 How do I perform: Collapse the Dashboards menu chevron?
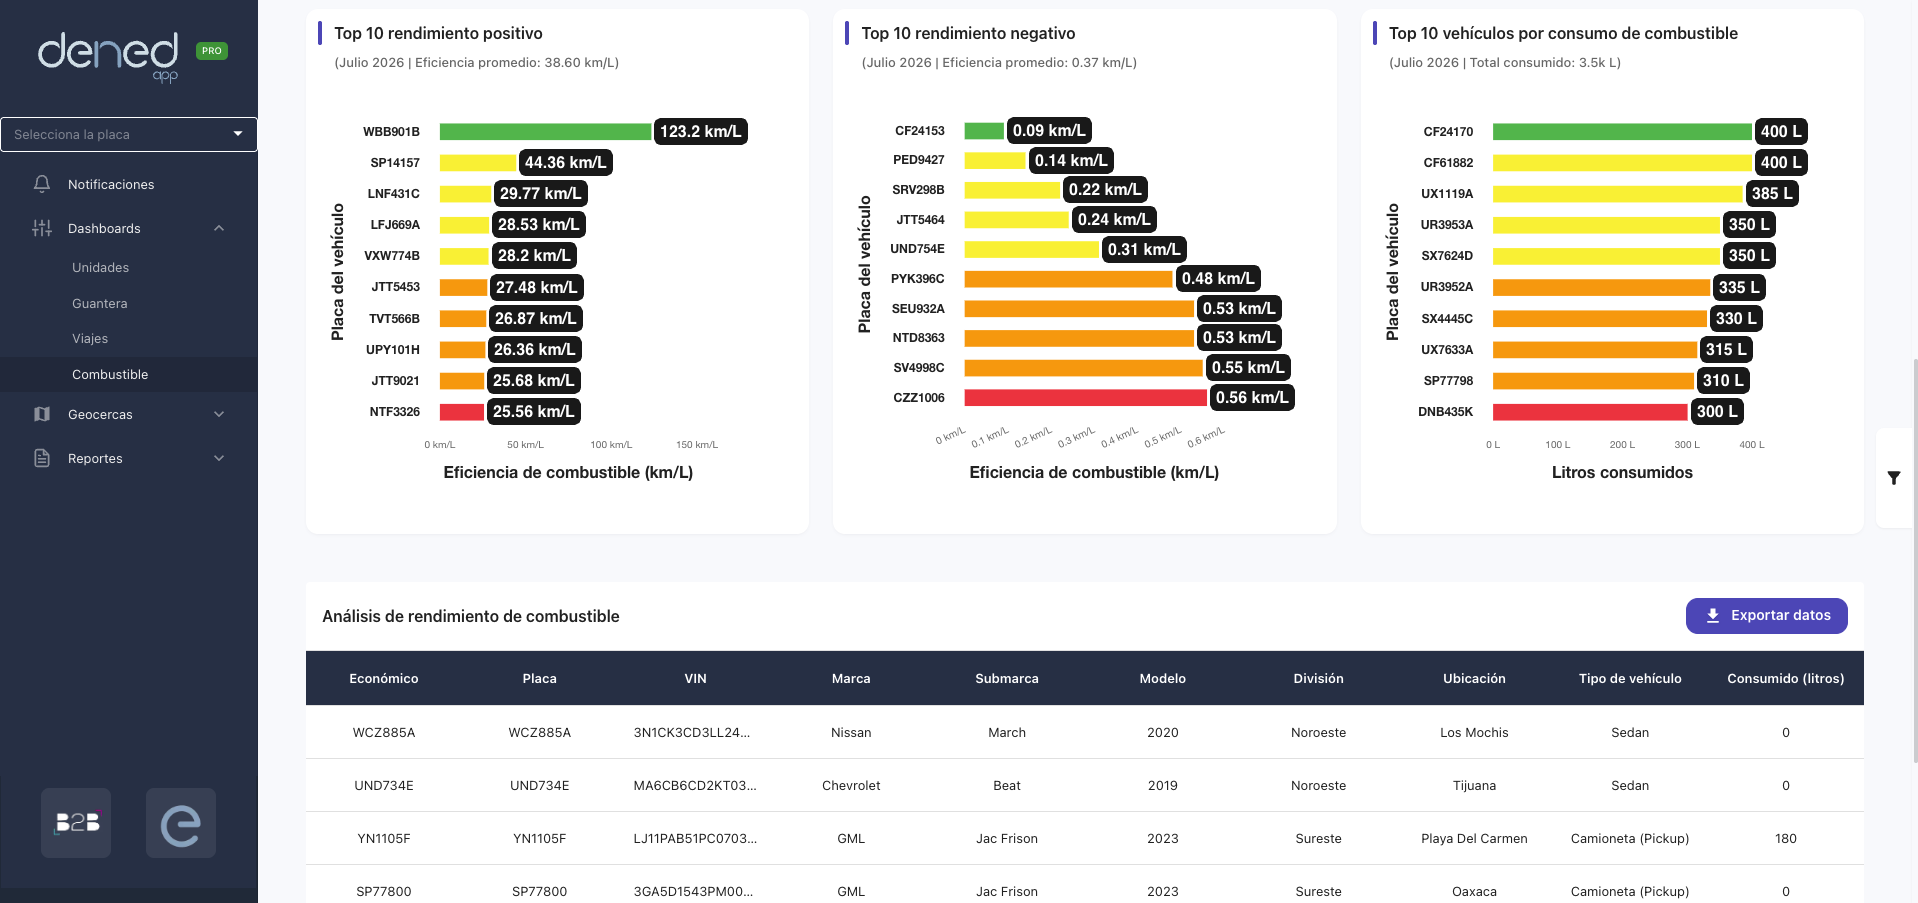tap(219, 228)
